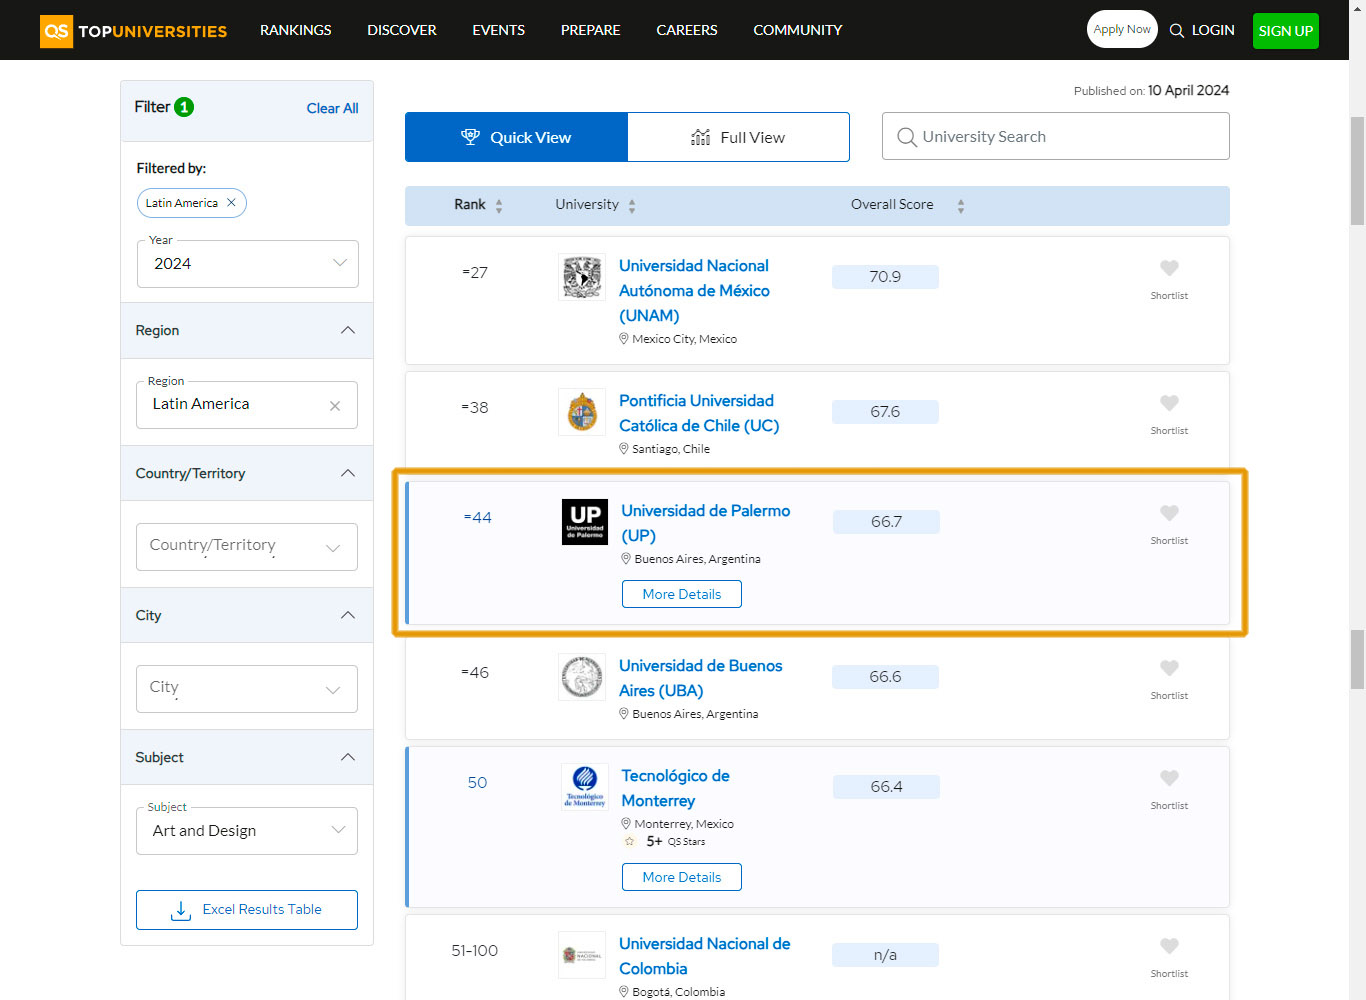
Task: Click the 70.9 overall score value
Action: pos(885,277)
